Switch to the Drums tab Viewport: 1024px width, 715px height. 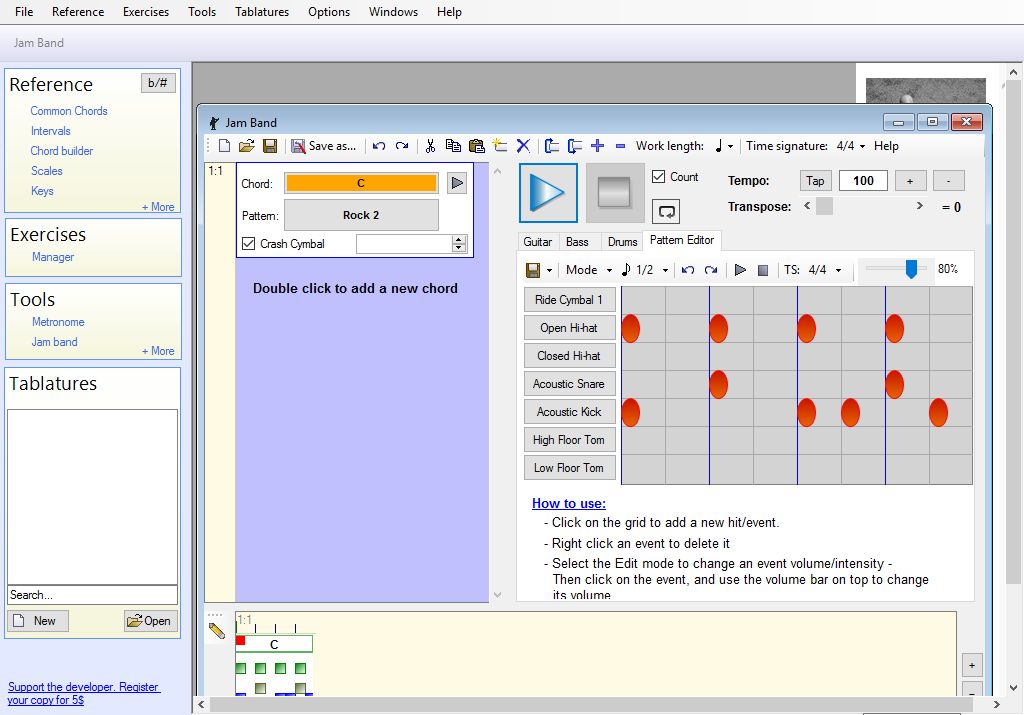(x=622, y=242)
